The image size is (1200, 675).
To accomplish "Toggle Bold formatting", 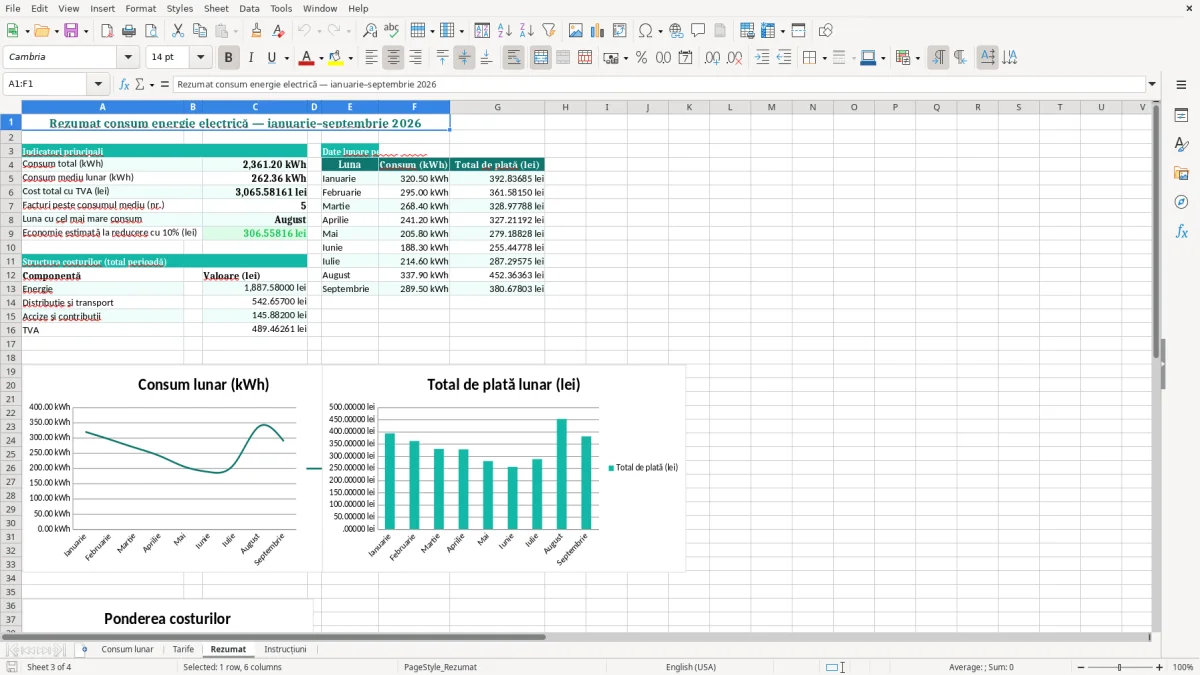I will [229, 58].
